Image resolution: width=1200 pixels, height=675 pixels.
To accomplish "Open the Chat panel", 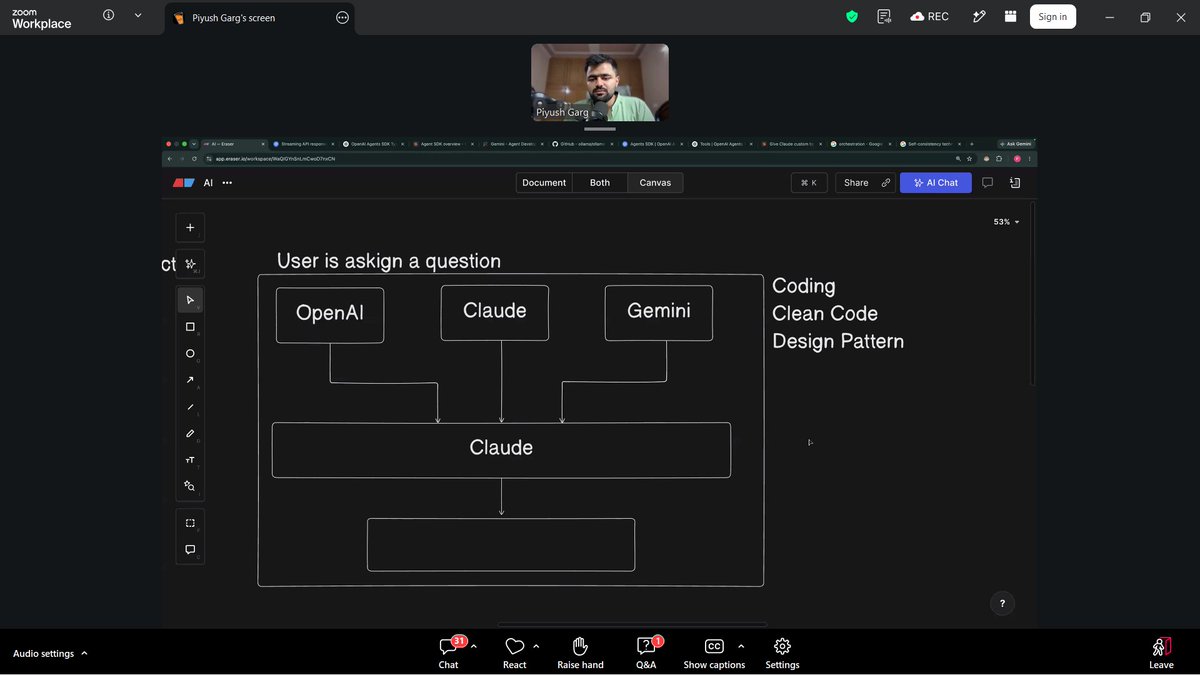I will [x=449, y=653].
